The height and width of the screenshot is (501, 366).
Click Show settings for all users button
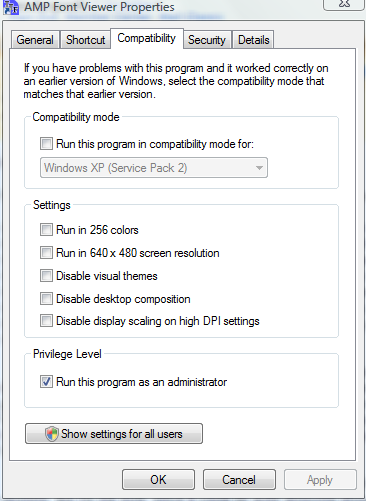[114, 434]
